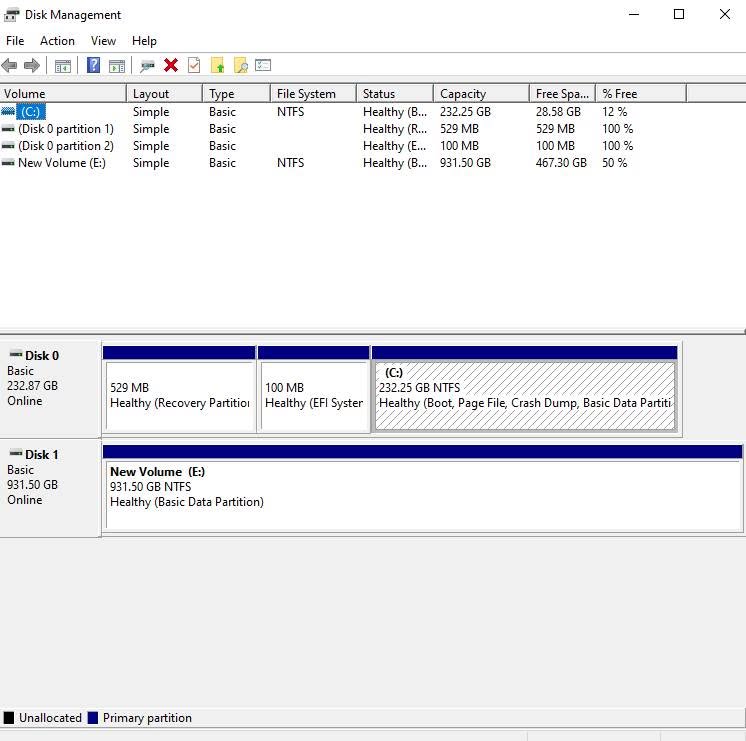Screen dimensions: 746x741
Task: Click 232.25 GB capacity cell
Action: click(x=465, y=112)
